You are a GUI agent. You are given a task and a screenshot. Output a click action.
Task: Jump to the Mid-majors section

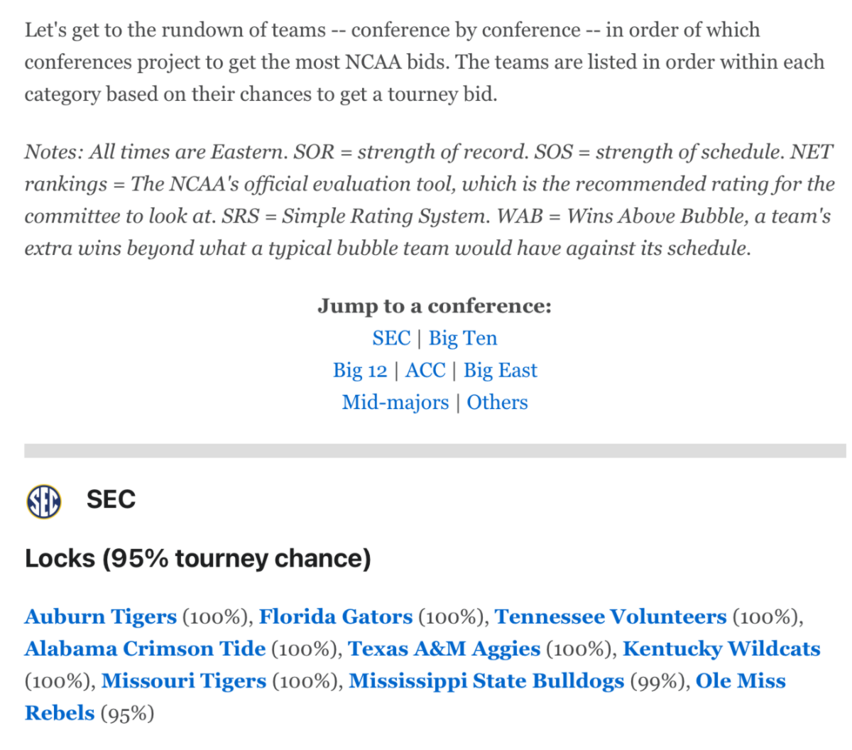(395, 402)
